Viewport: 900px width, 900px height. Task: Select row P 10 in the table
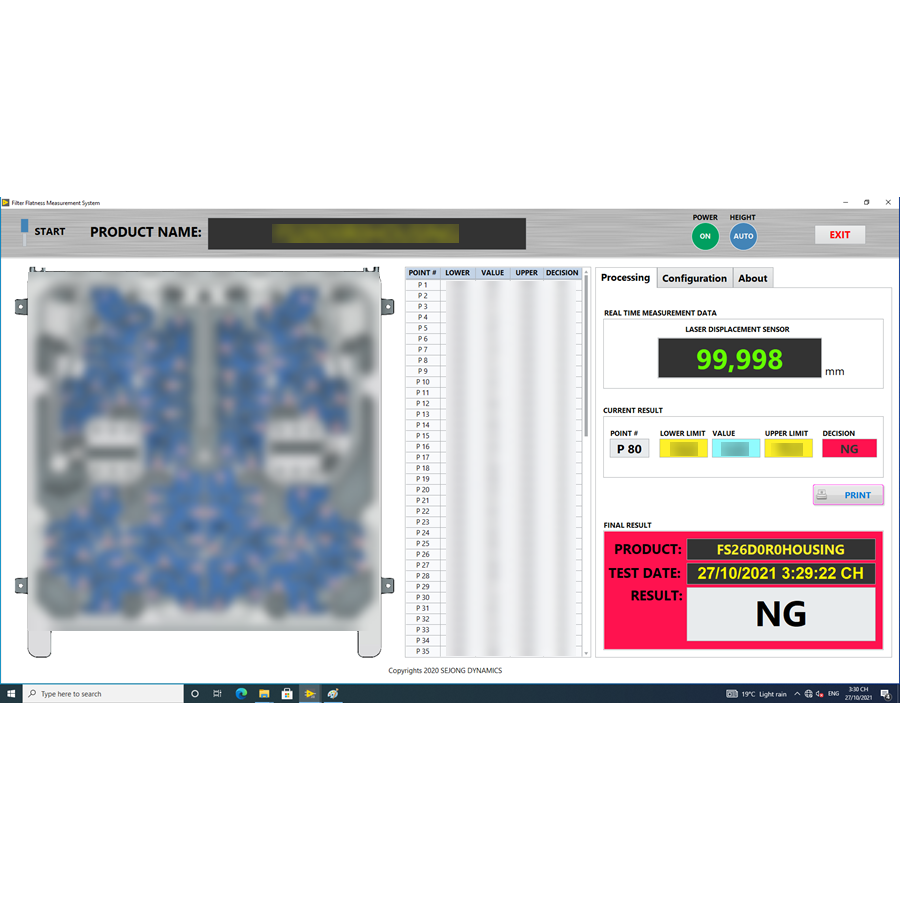(423, 382)
